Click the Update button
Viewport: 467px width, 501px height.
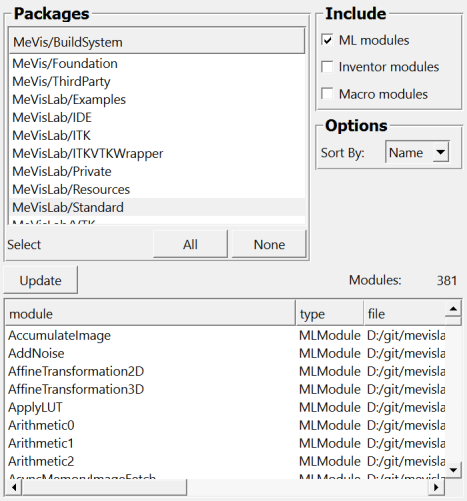pyautogui.click(x=40, y=280)
